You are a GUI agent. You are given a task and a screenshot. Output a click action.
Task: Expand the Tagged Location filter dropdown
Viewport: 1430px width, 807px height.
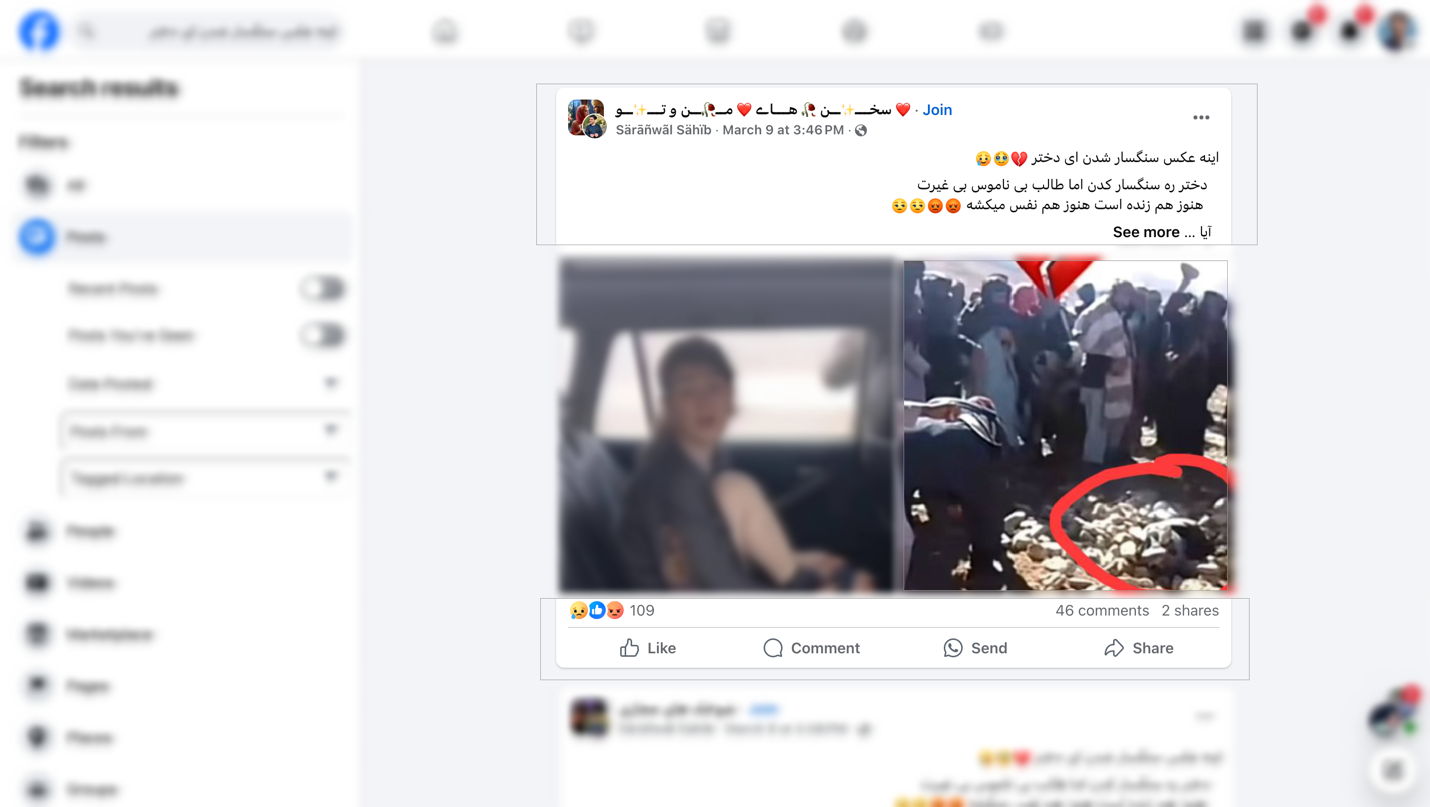[204, 479]
